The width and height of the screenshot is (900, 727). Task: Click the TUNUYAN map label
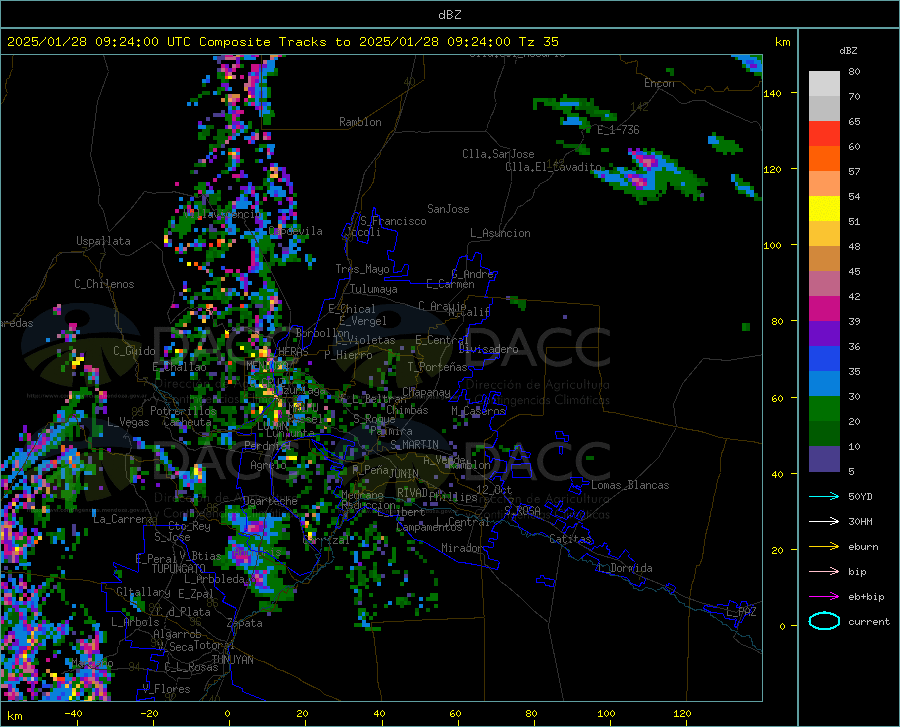pyautogui.click(x=232, y=659)
